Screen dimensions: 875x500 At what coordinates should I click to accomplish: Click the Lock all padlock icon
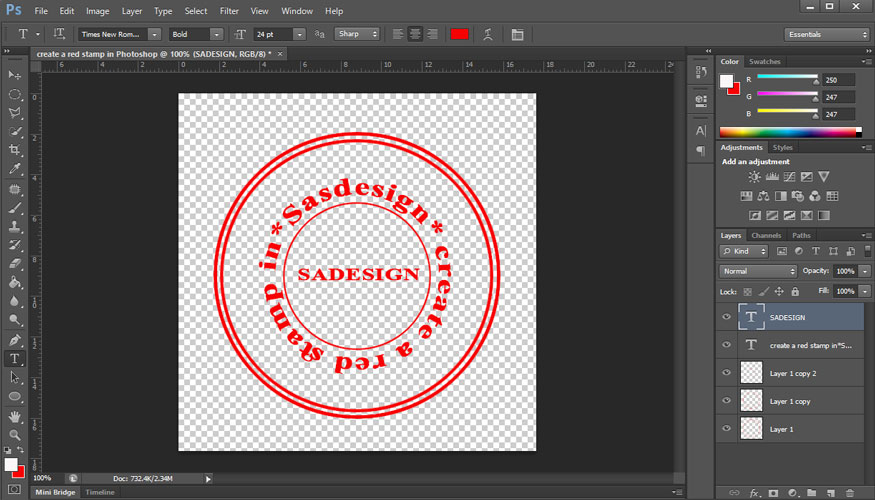pos(795,291)
